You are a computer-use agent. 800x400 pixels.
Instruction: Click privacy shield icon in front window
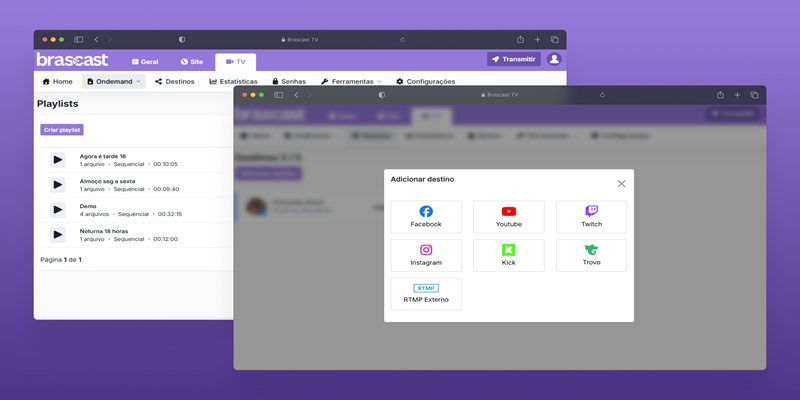(x=382, y=95)
